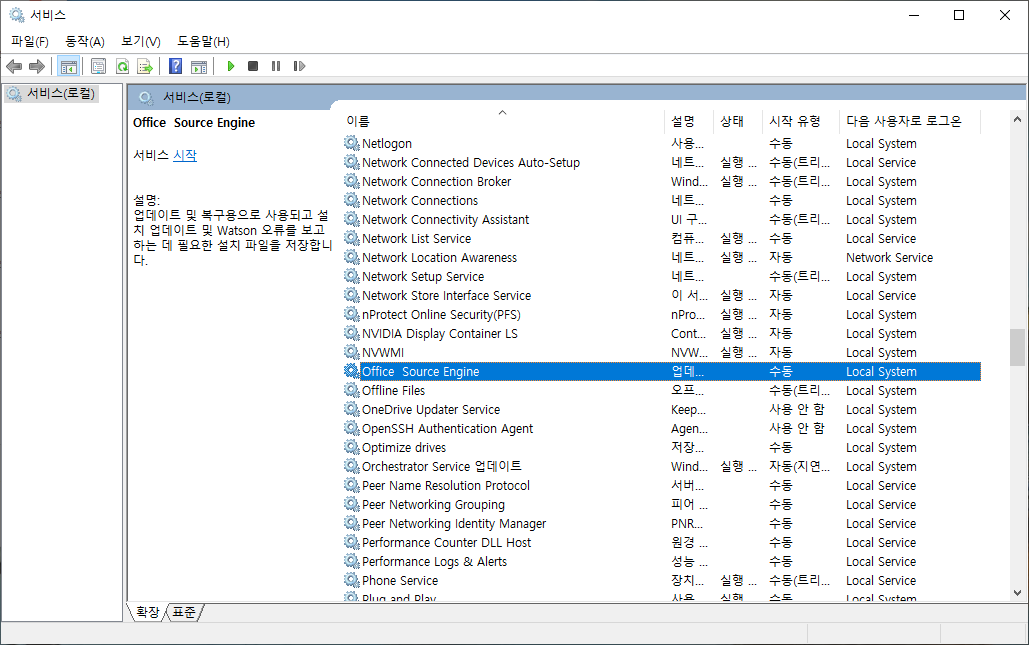Click the scrollbar down arrow
The image size is (1029, 645).
(x=1017, y=593)
